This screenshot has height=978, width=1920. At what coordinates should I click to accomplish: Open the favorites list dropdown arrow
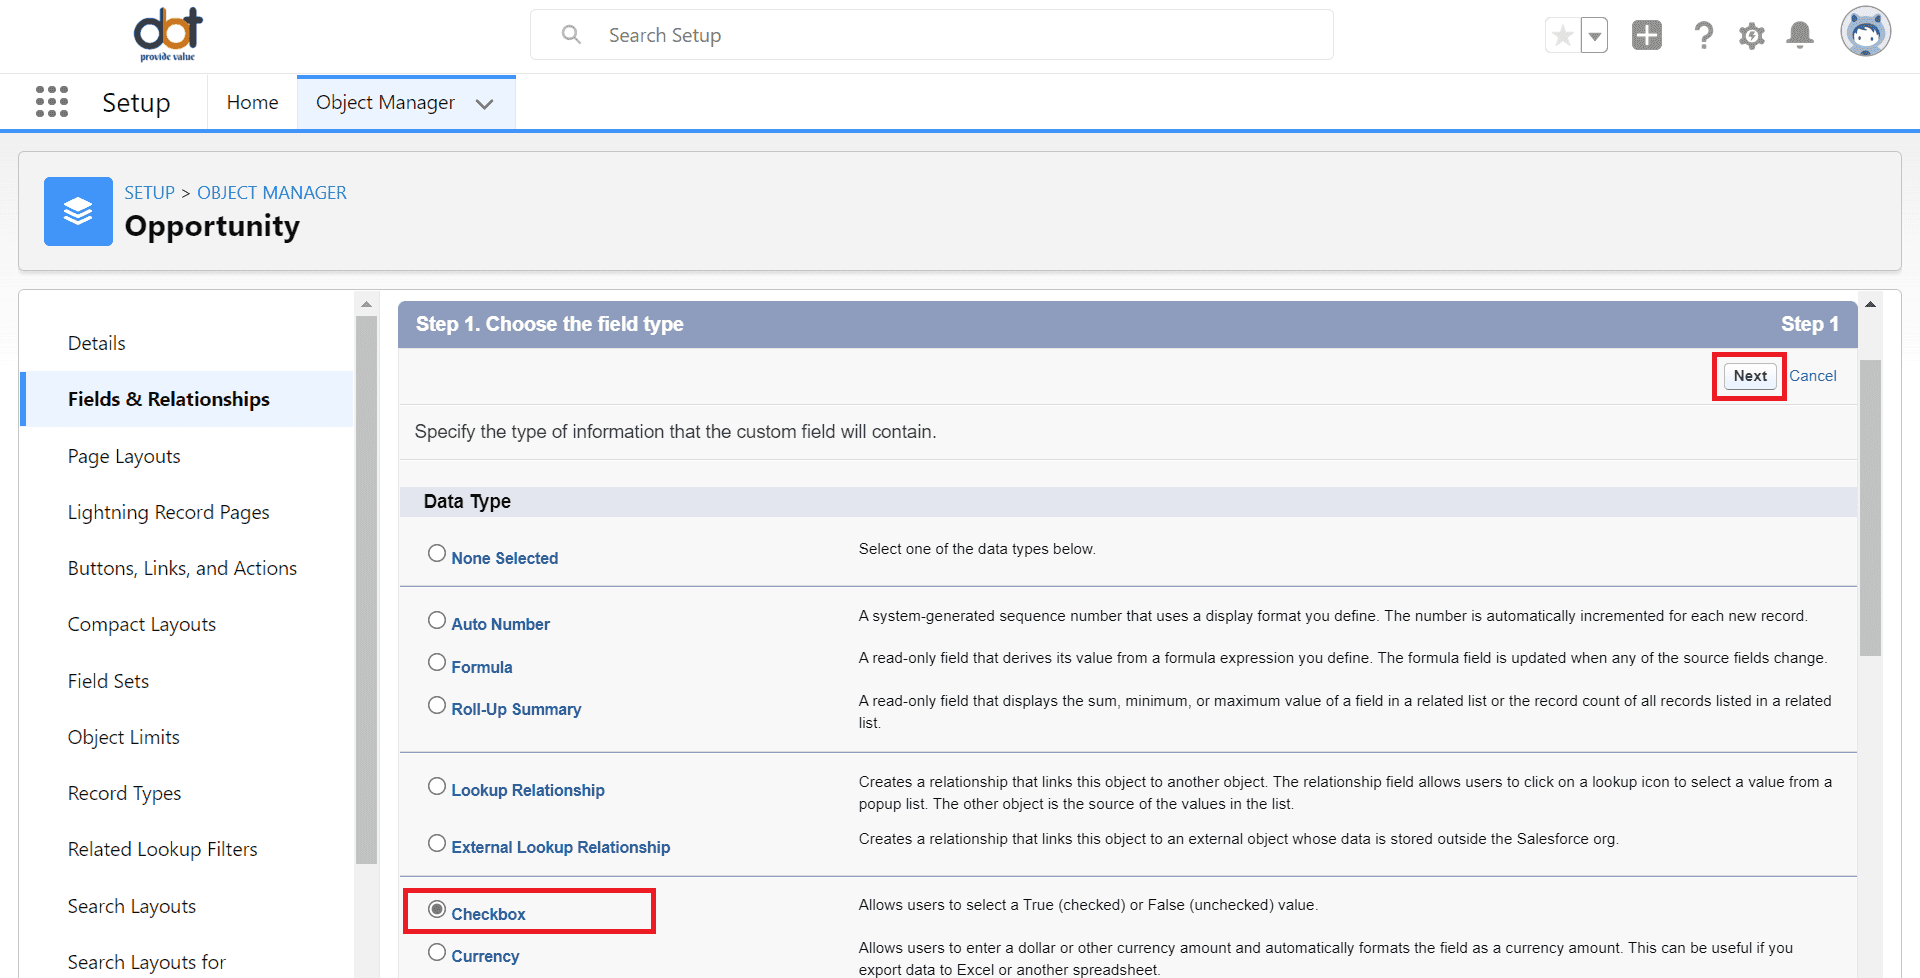pos(1595,36)
